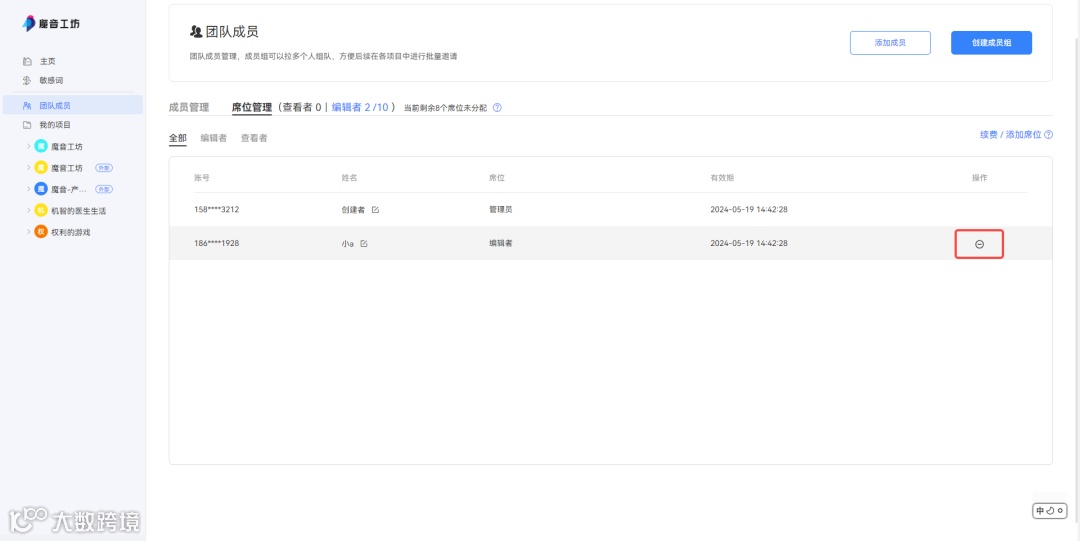This screenshot has height=541, width=1080.
Task: Expand the yellow-avatar 魔音工坊 project tagged 外部
Action: pos(28,167)
